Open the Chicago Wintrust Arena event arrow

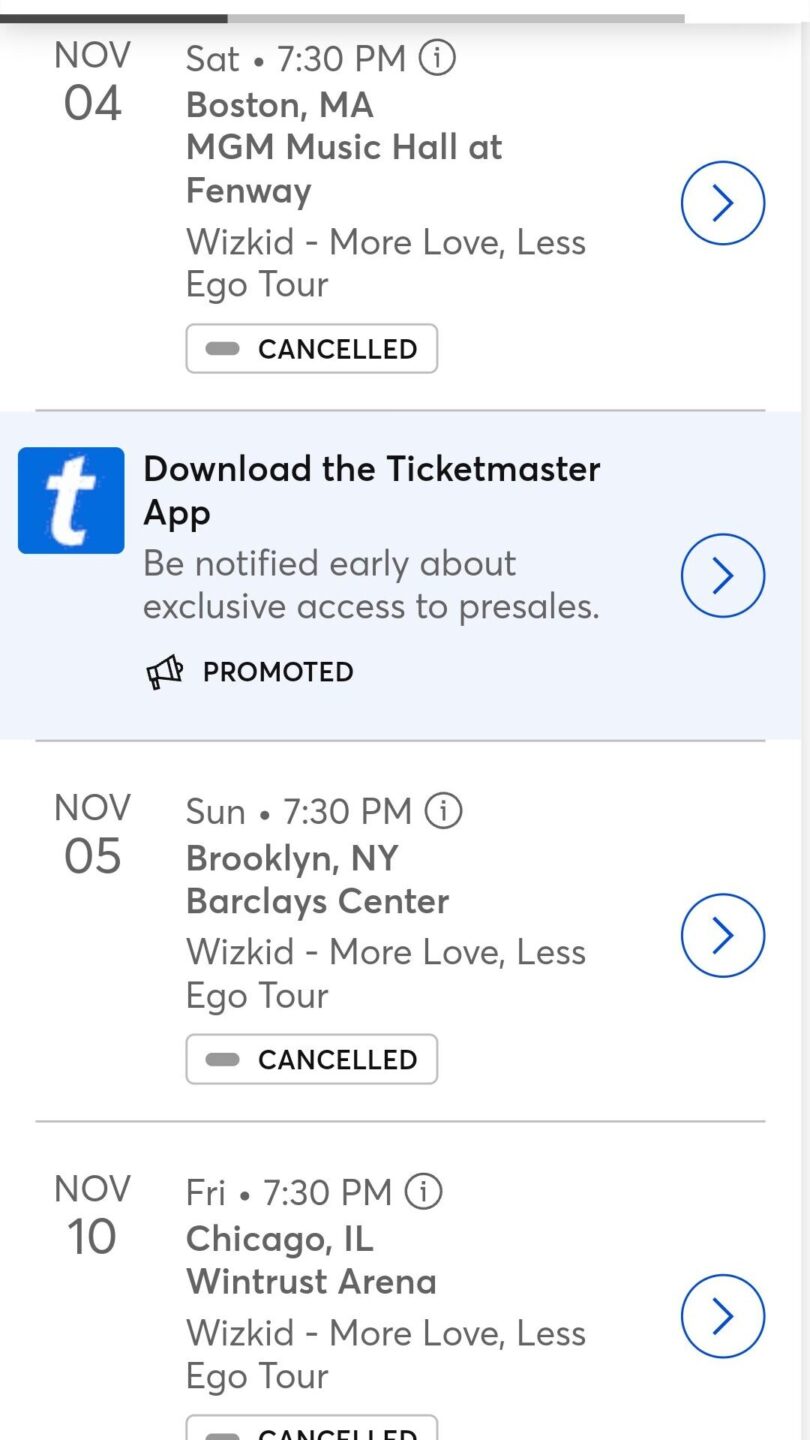(722, 1316)
